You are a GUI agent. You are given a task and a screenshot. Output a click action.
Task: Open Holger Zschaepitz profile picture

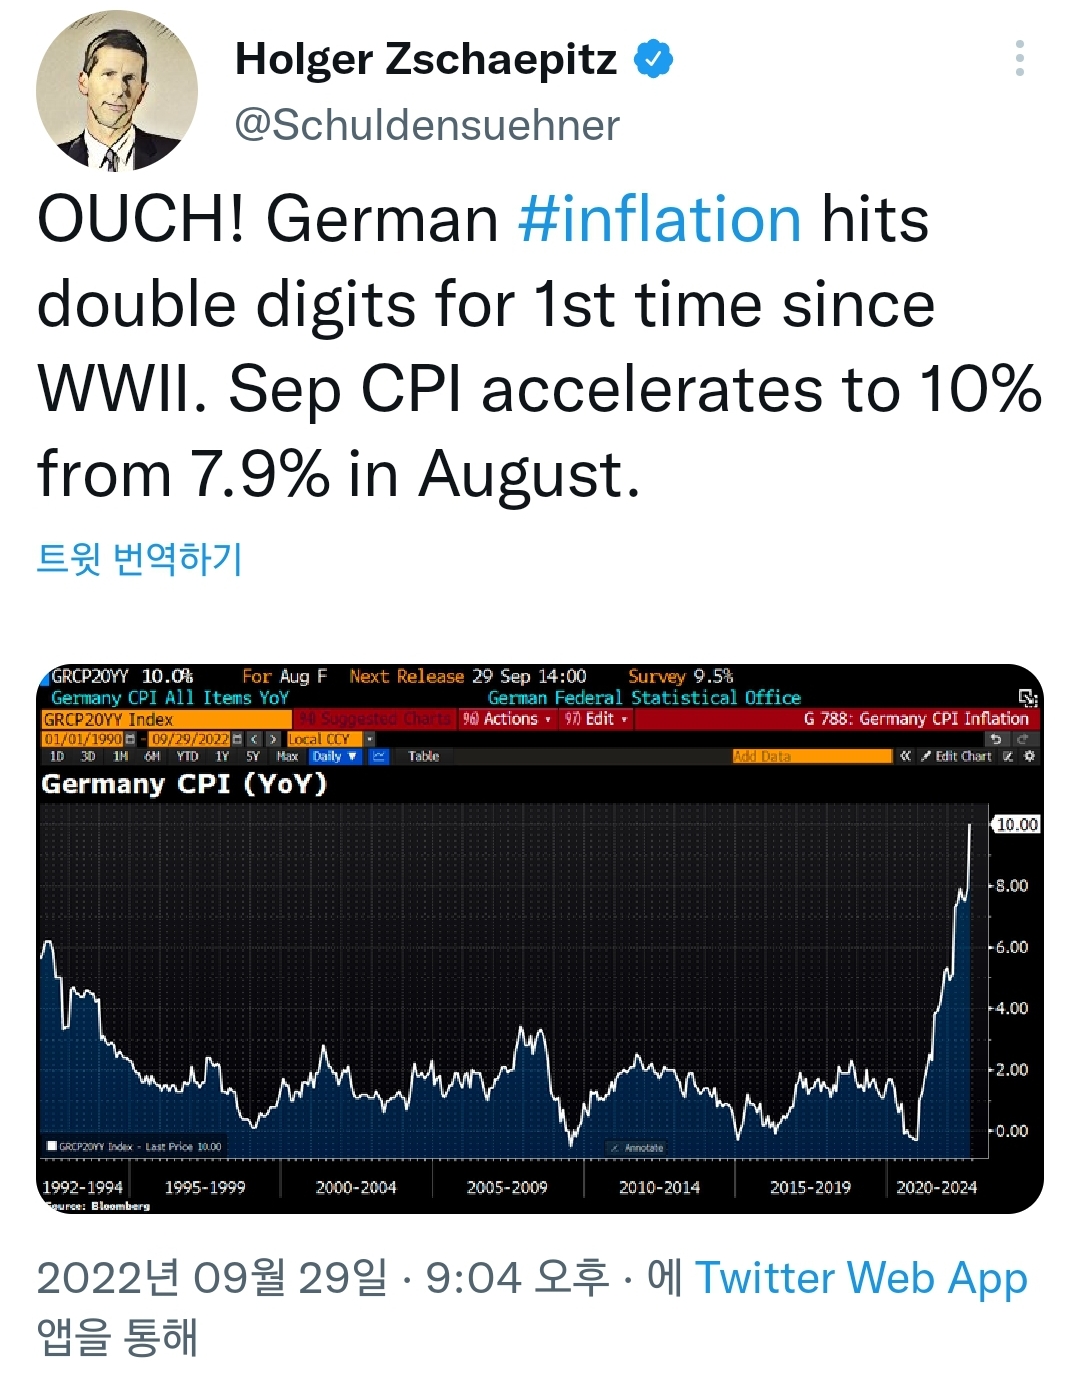117,91
